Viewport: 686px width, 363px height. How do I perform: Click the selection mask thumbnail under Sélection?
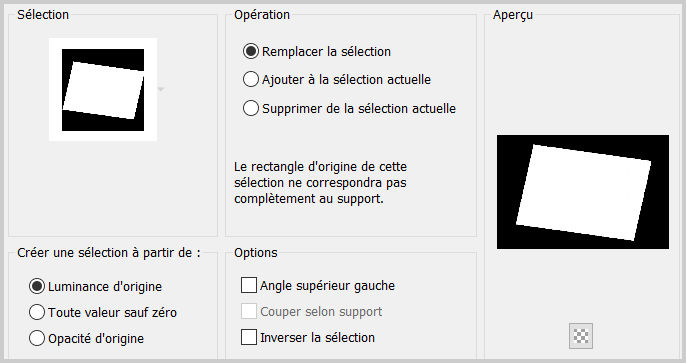tap(103, 90)
